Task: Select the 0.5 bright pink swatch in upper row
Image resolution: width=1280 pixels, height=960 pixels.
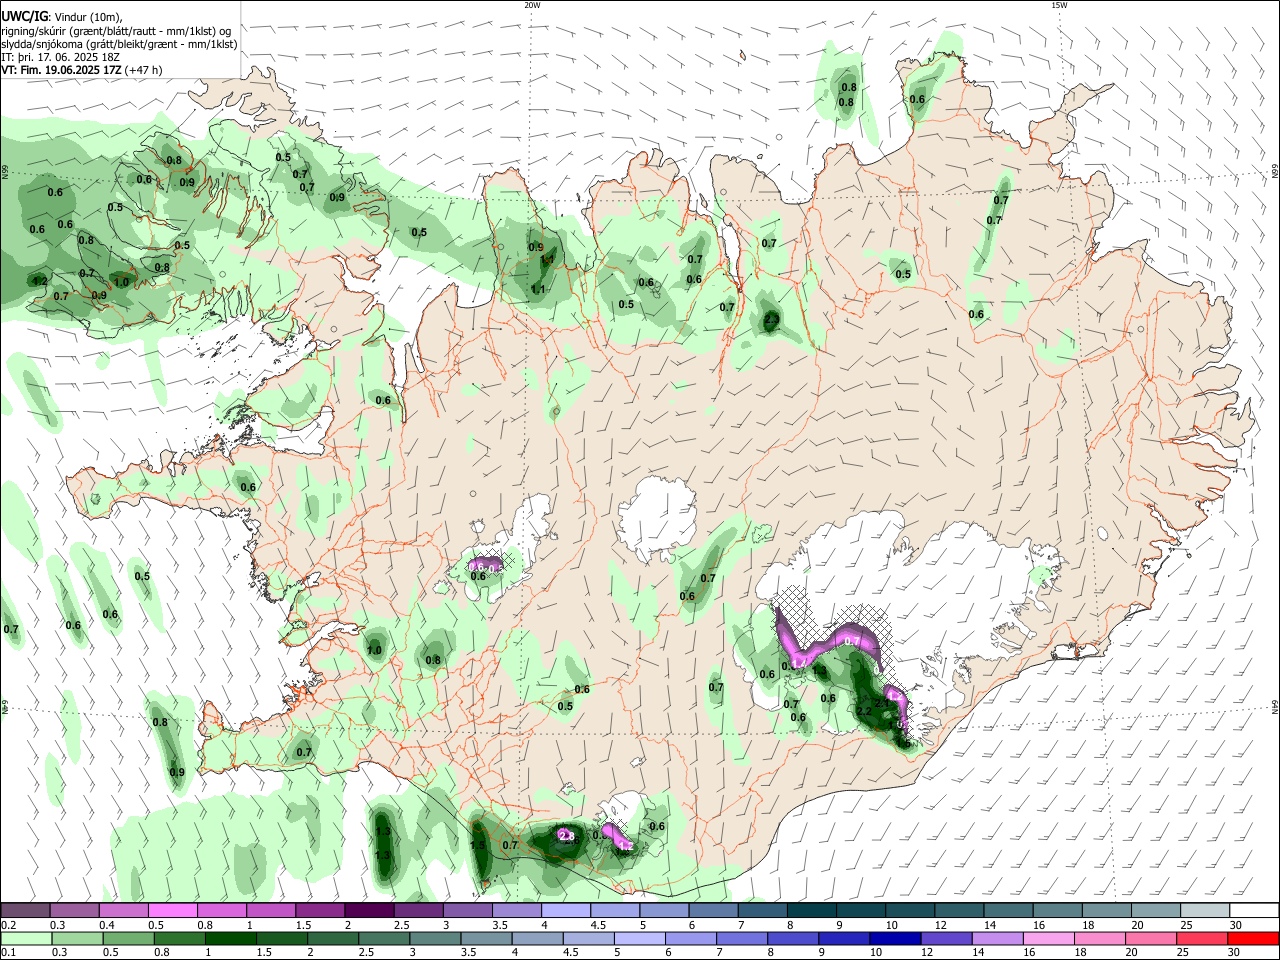Action: tap(173, 910)
